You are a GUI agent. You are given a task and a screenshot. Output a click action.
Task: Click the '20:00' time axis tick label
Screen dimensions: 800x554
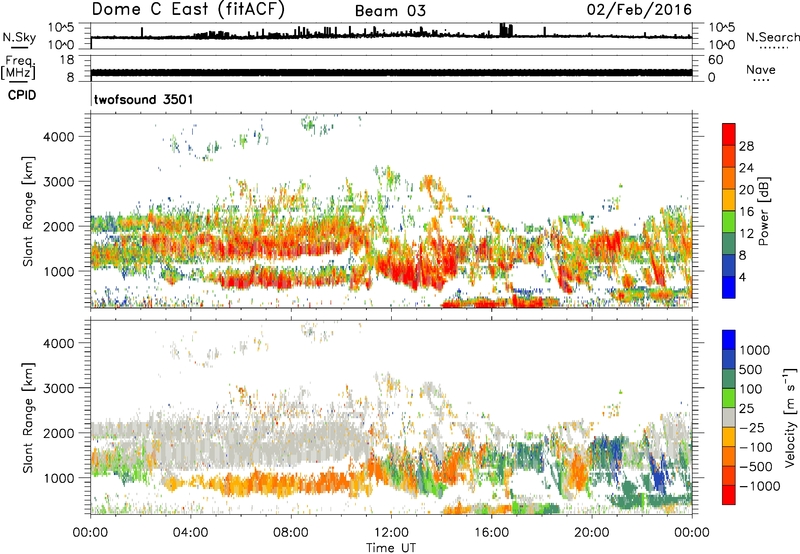(x=591, y=533)
